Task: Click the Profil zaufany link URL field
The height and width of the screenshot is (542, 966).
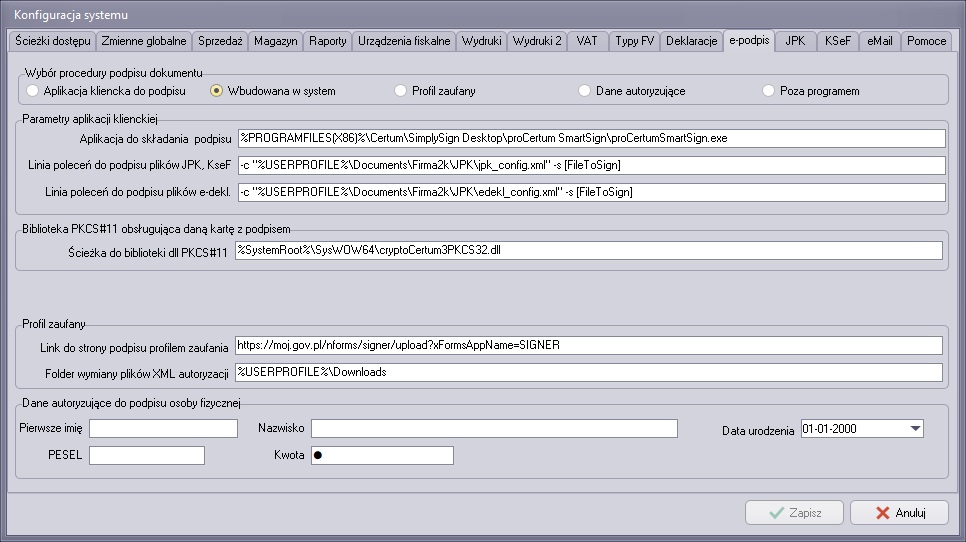Action: pos(588,345)
